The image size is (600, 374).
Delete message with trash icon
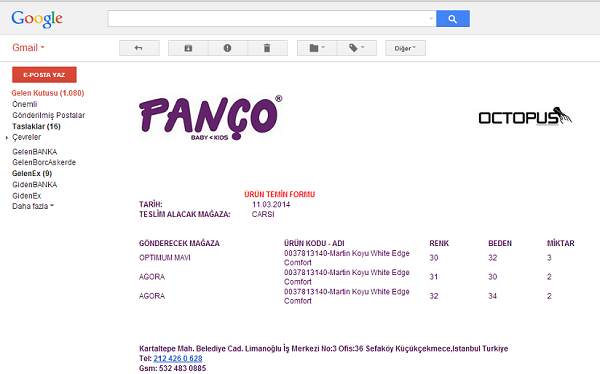coord(267,48)
